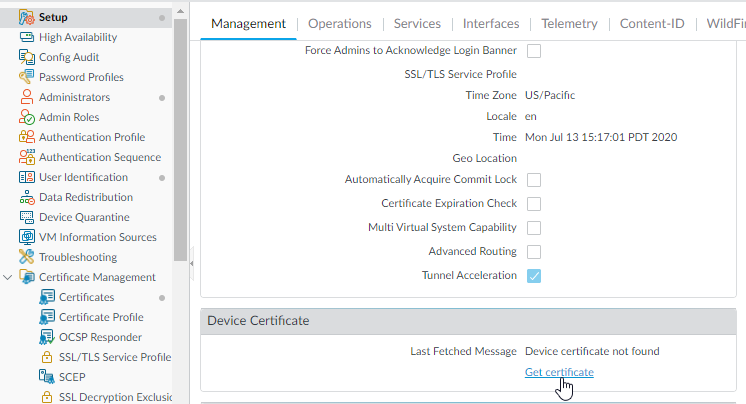Select the Administrators person icon
This screenshot has width=746, height=404.
point(28,97)
